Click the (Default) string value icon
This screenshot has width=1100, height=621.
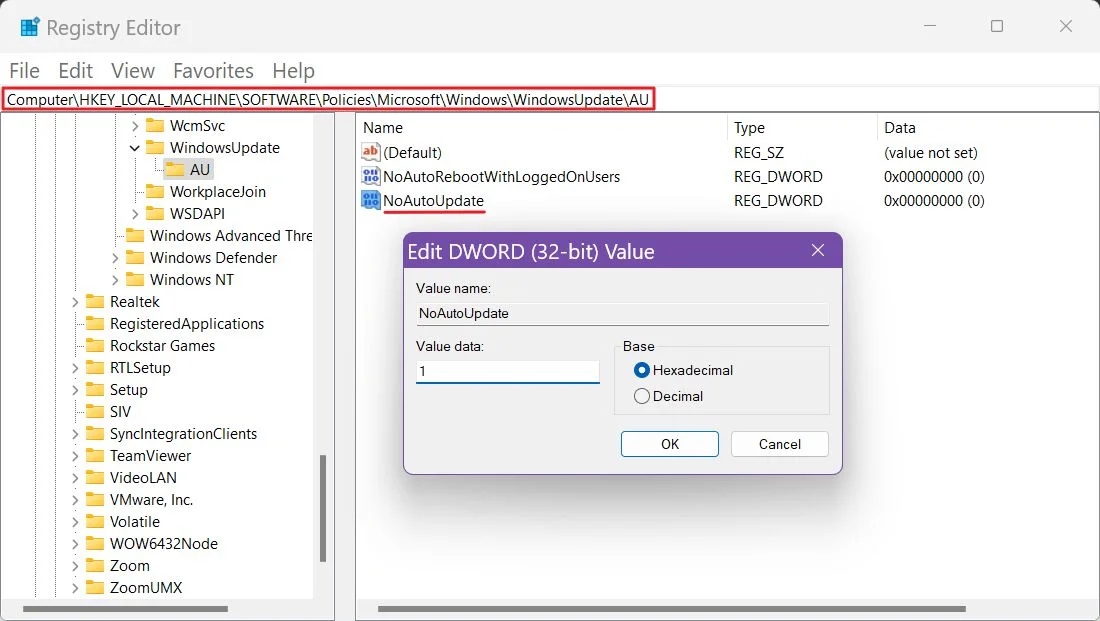(370, 152)
